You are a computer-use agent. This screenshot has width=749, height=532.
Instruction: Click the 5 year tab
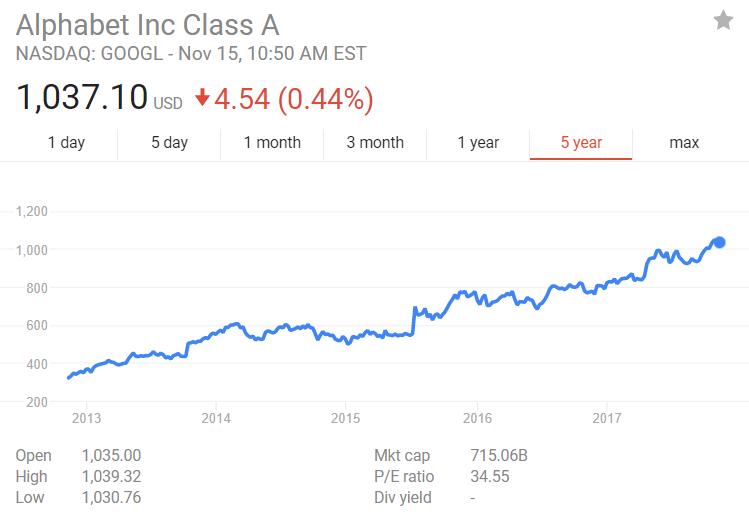click(x=581, y=142)
